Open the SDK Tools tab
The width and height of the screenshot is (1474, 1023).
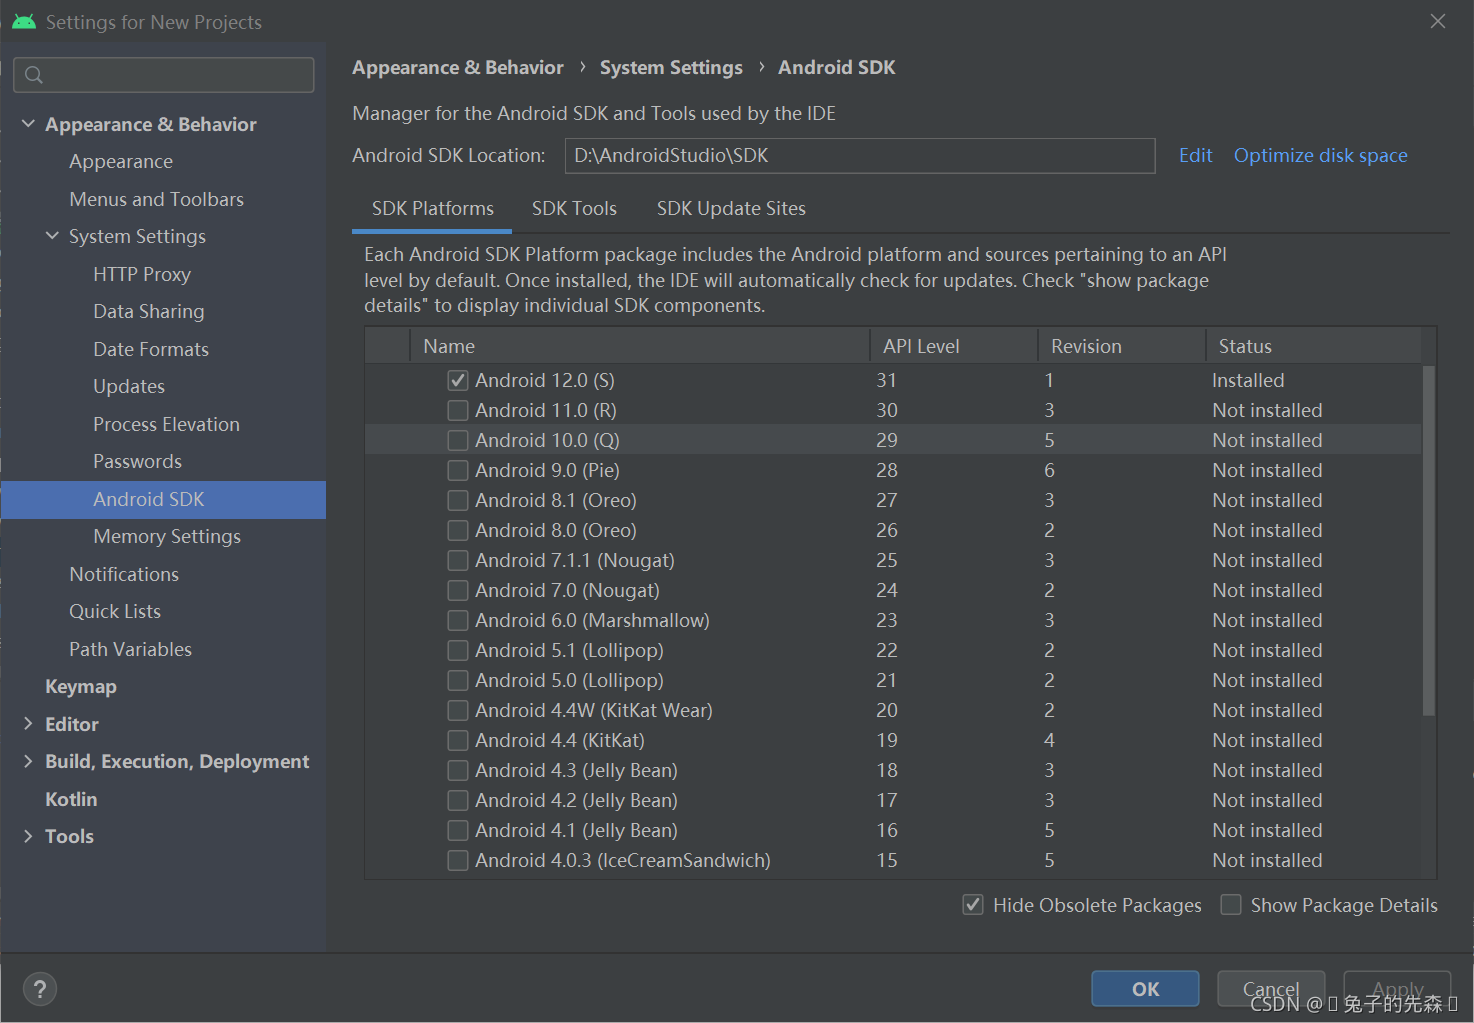pos(574,208)
